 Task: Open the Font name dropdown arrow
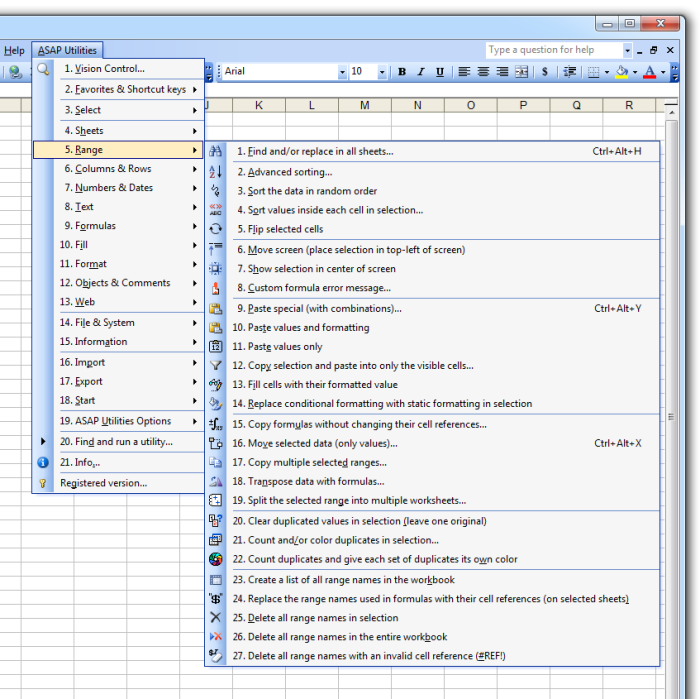342,72
